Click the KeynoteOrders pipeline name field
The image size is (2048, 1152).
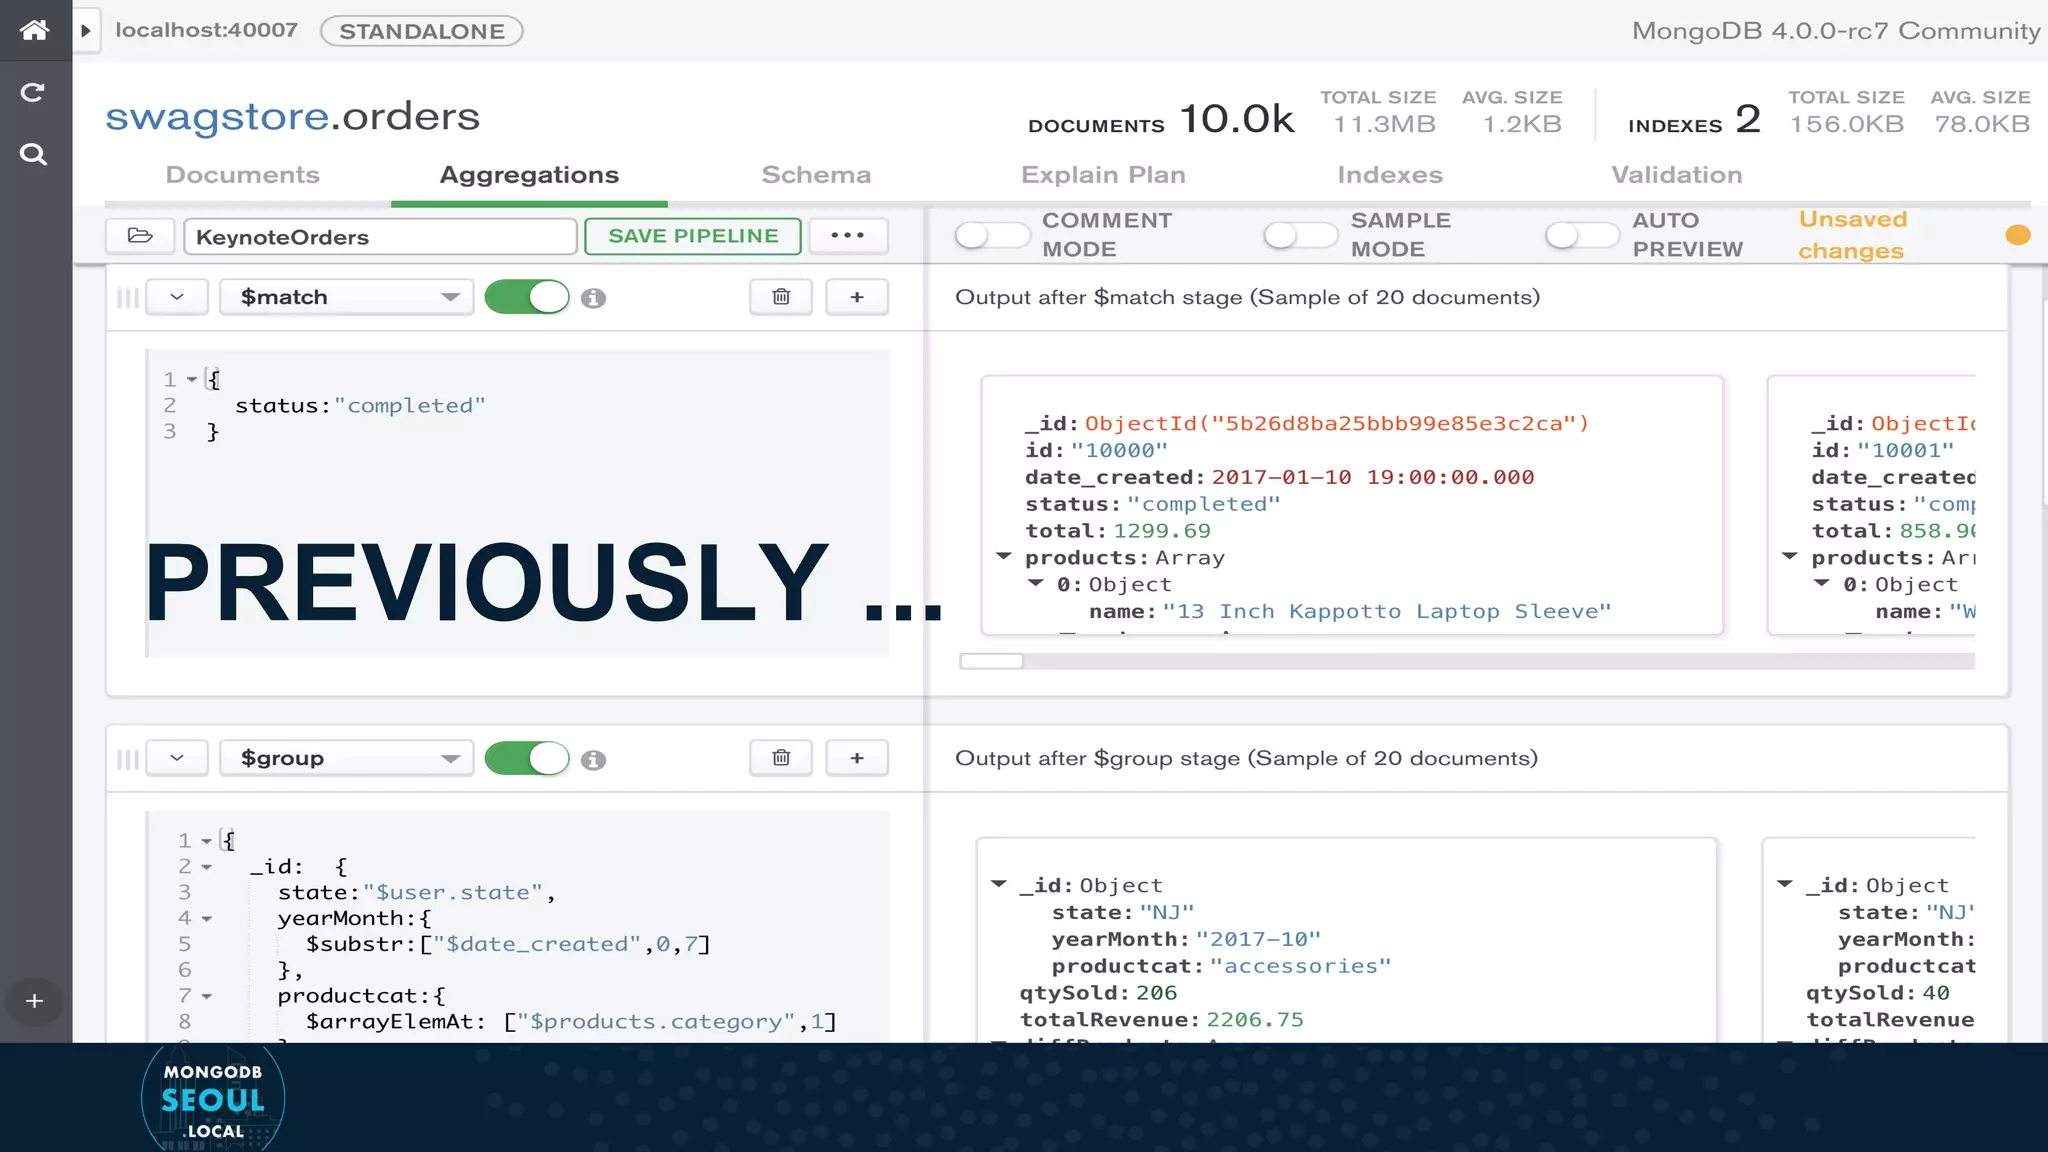pos(380,237)
